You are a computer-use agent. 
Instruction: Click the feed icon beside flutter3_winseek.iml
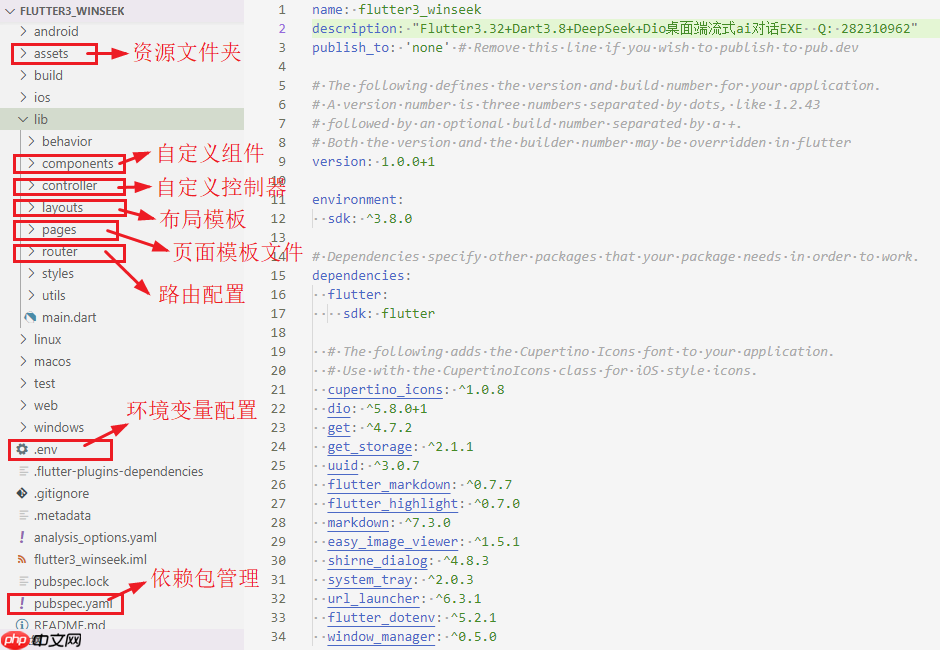(22, 559)
